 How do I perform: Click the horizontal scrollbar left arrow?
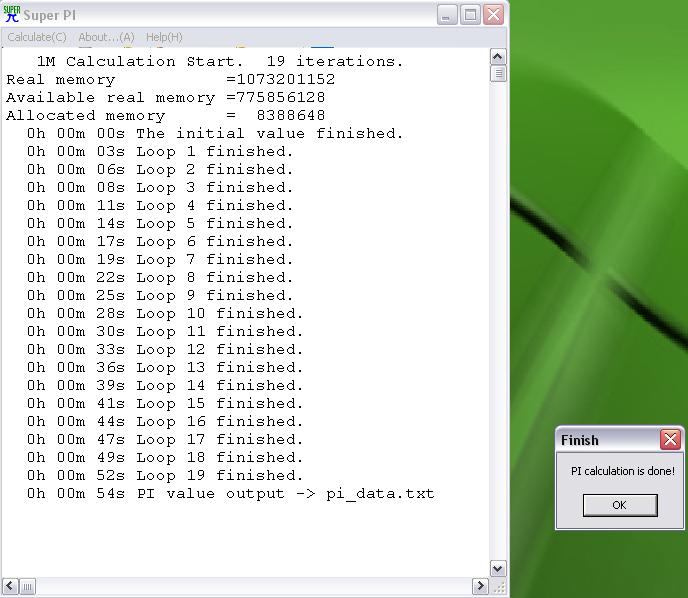pyautogui.click(x=10, y=586)
